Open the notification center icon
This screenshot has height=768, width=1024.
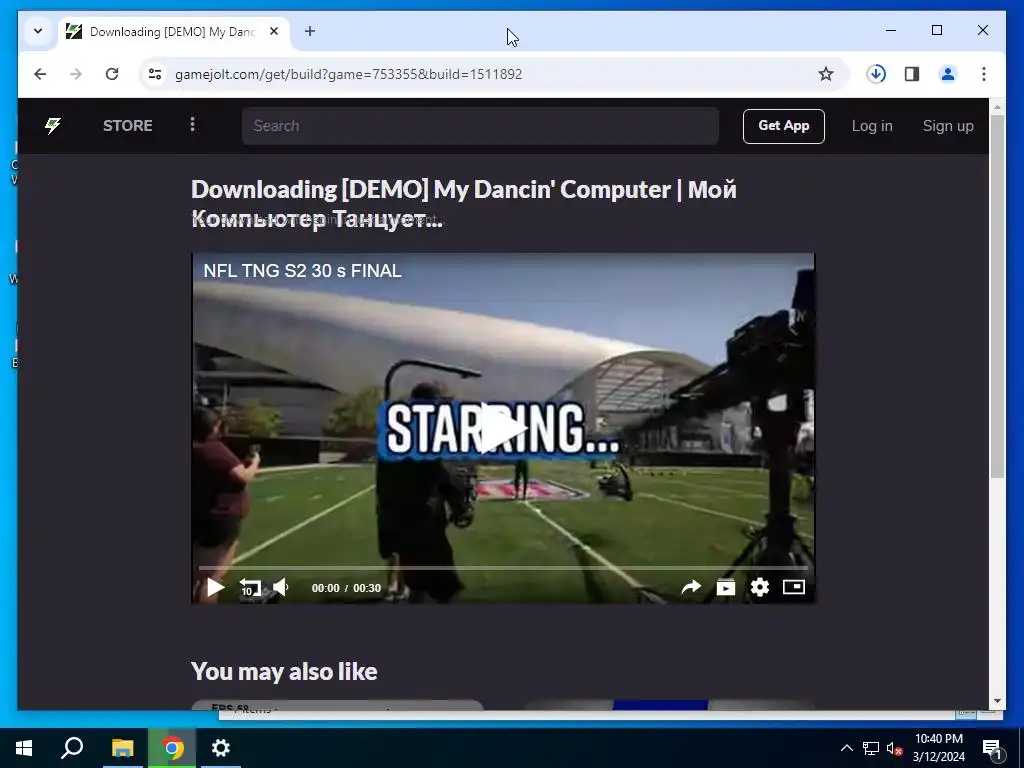click(x=992, y=748)
